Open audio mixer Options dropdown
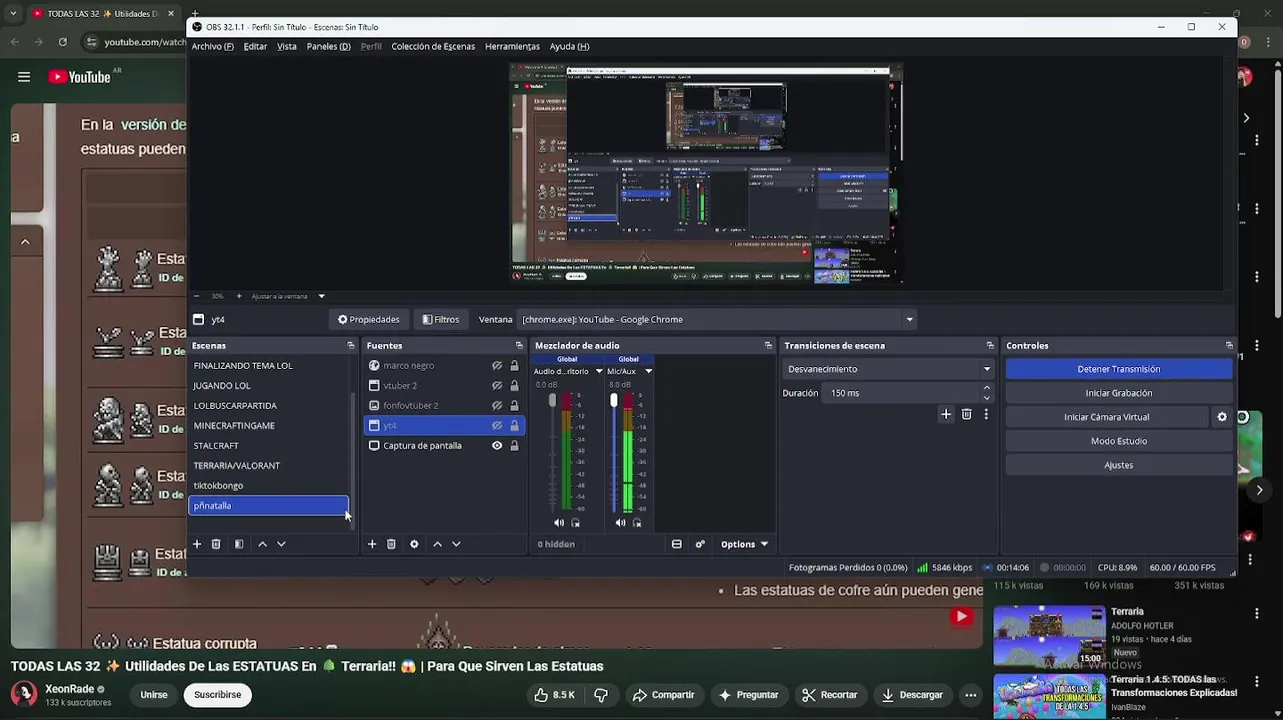Image resolution: width=1283 pixels, height=720 pixels. click(x=744, y=544)
